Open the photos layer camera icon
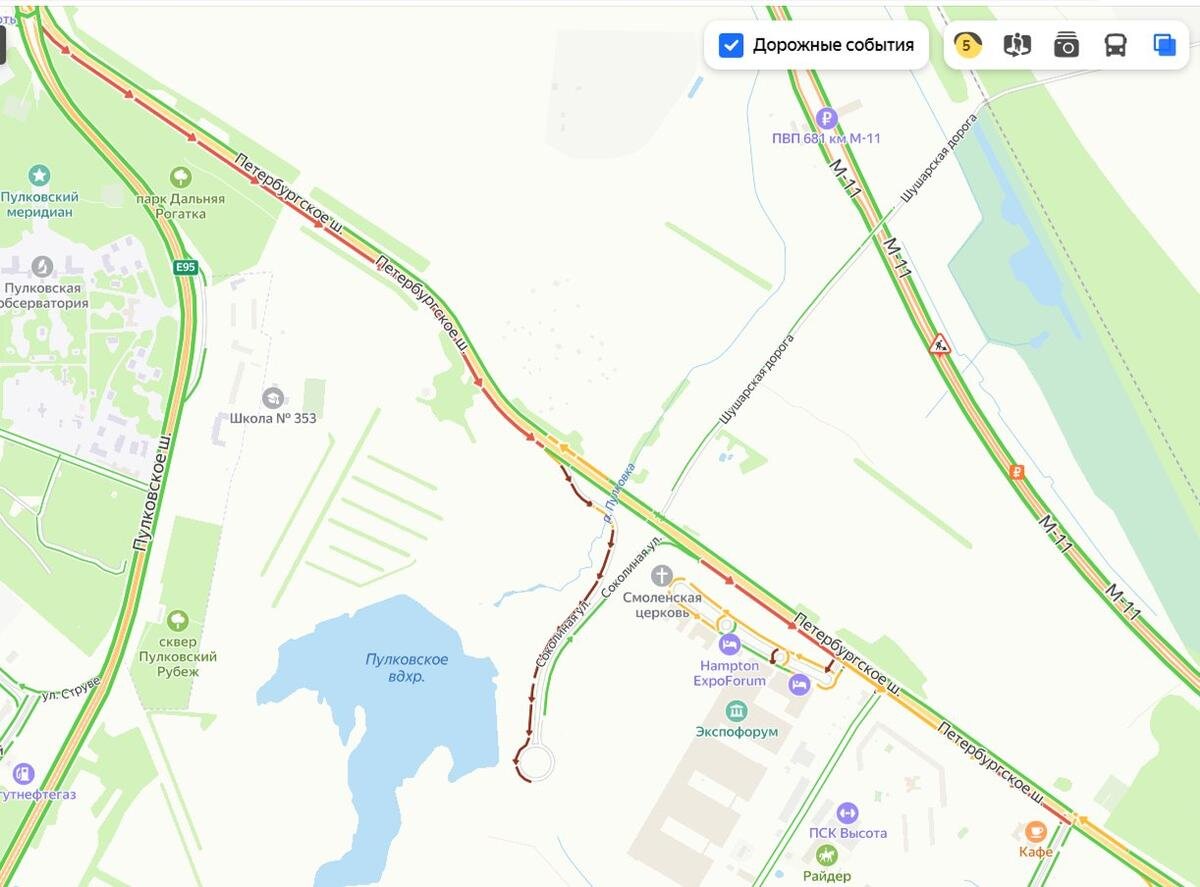The image size is (1200, 887). coord(1066,45)
